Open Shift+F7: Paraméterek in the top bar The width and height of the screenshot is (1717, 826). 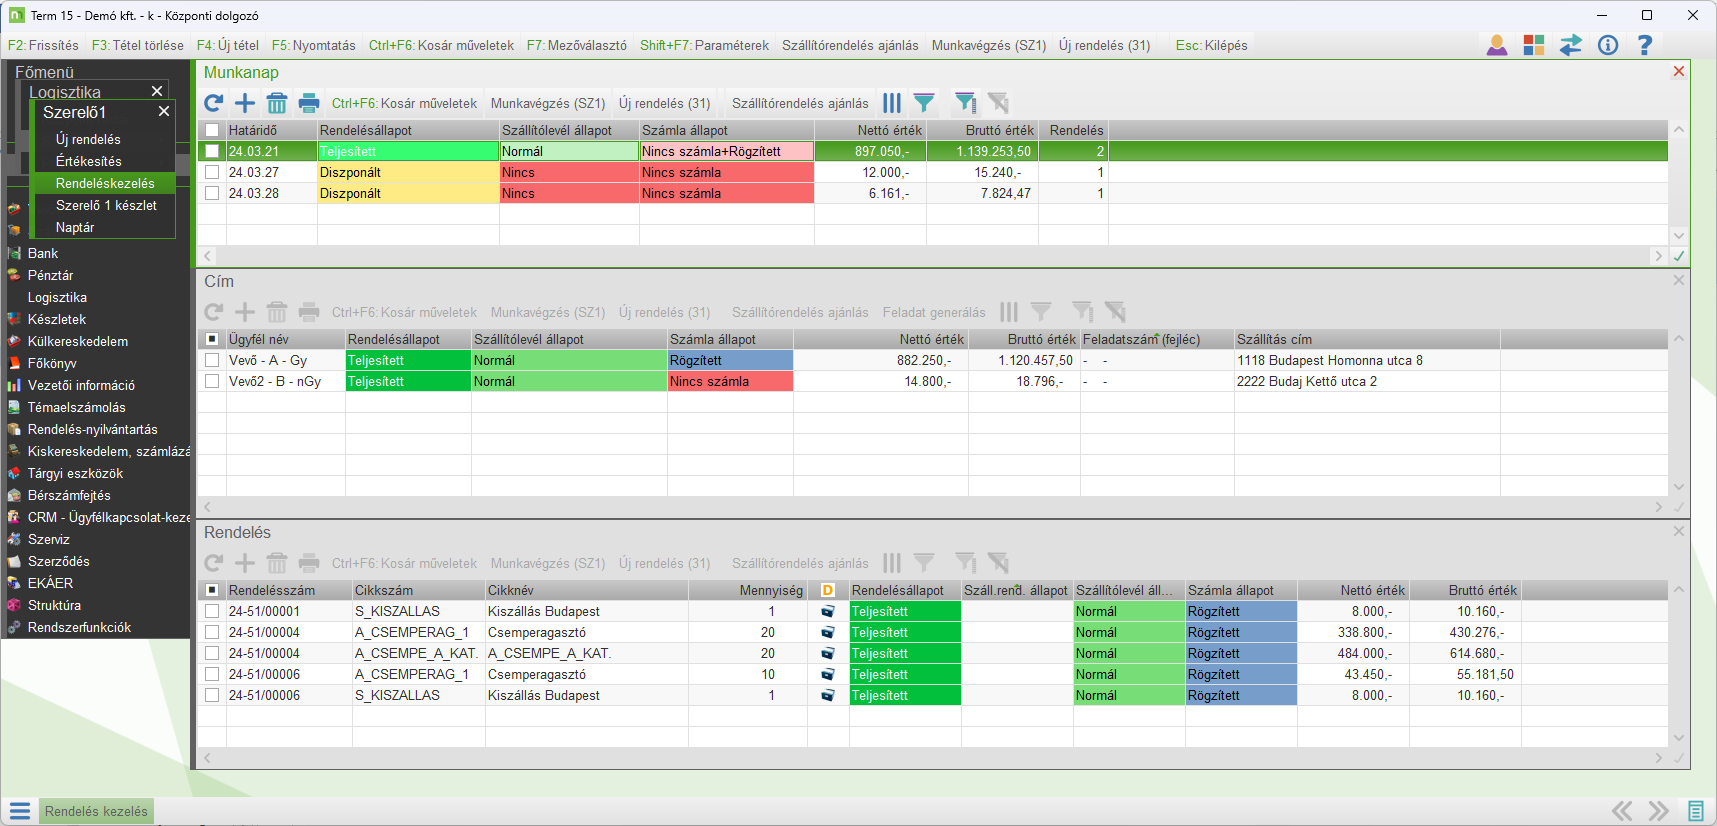pyautogui.click(x=705, y=45)
